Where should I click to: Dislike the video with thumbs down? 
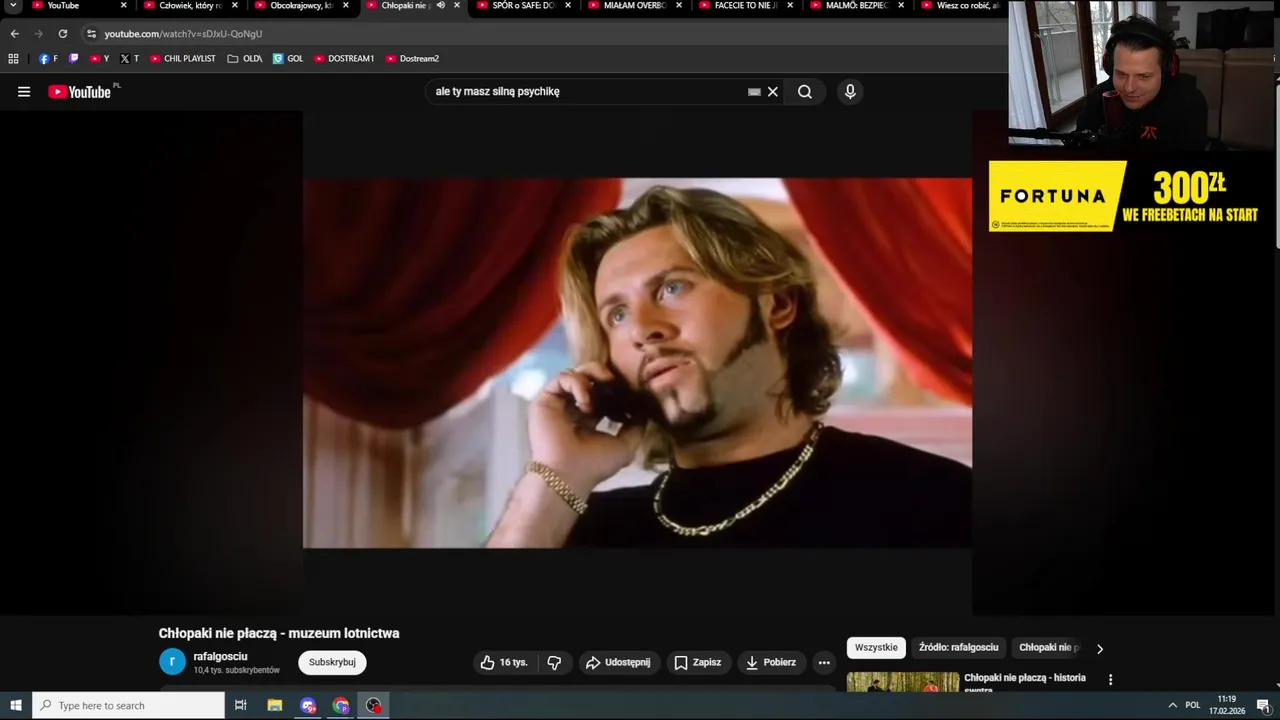(x=554, y=662)
